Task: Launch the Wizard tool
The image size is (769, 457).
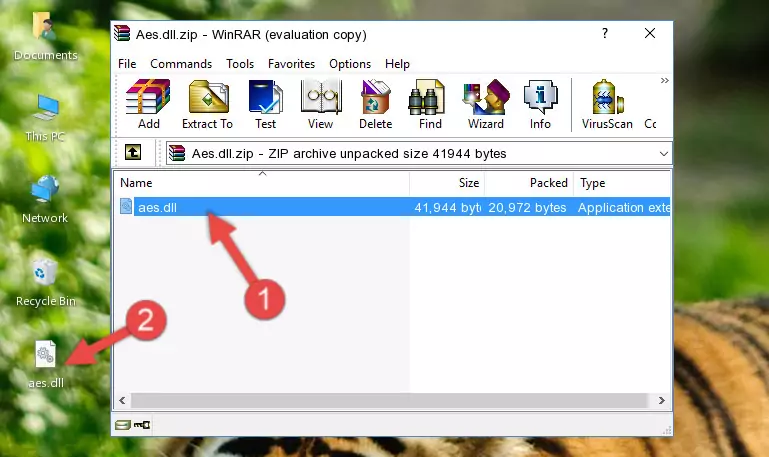Action: point(486,104)
